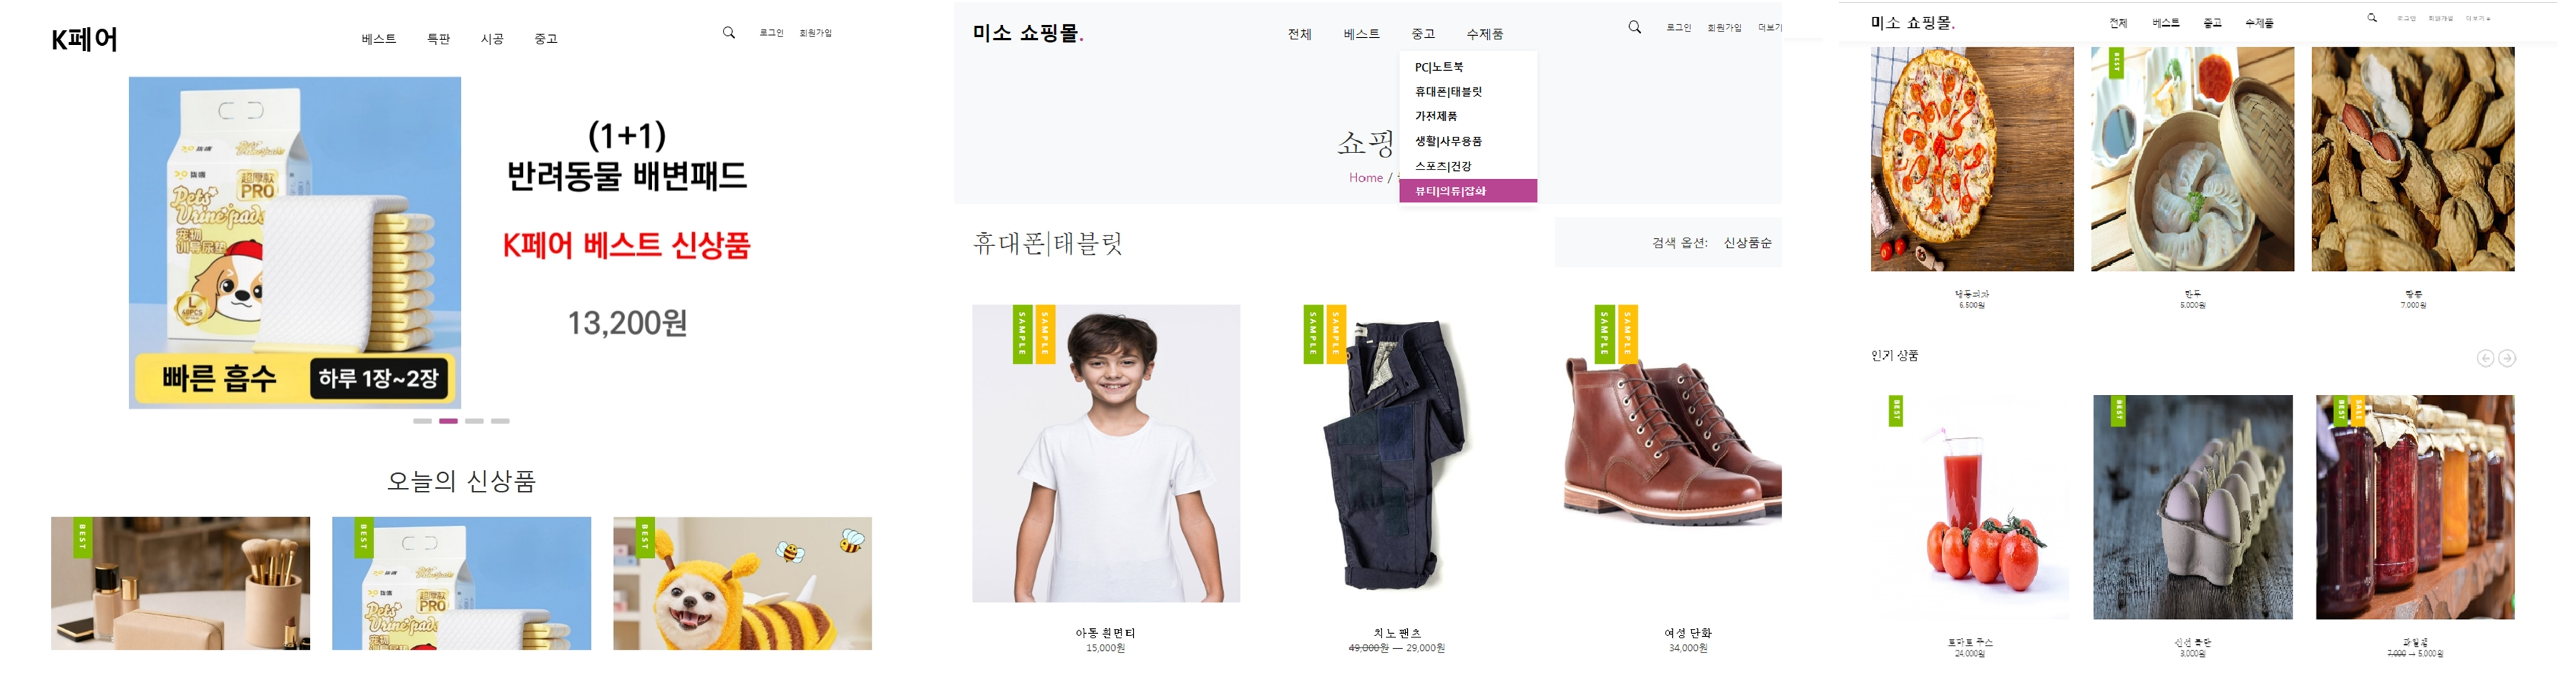
Task: Switch to the second active banner slide indicator
Action: click(x=448, y=421)
